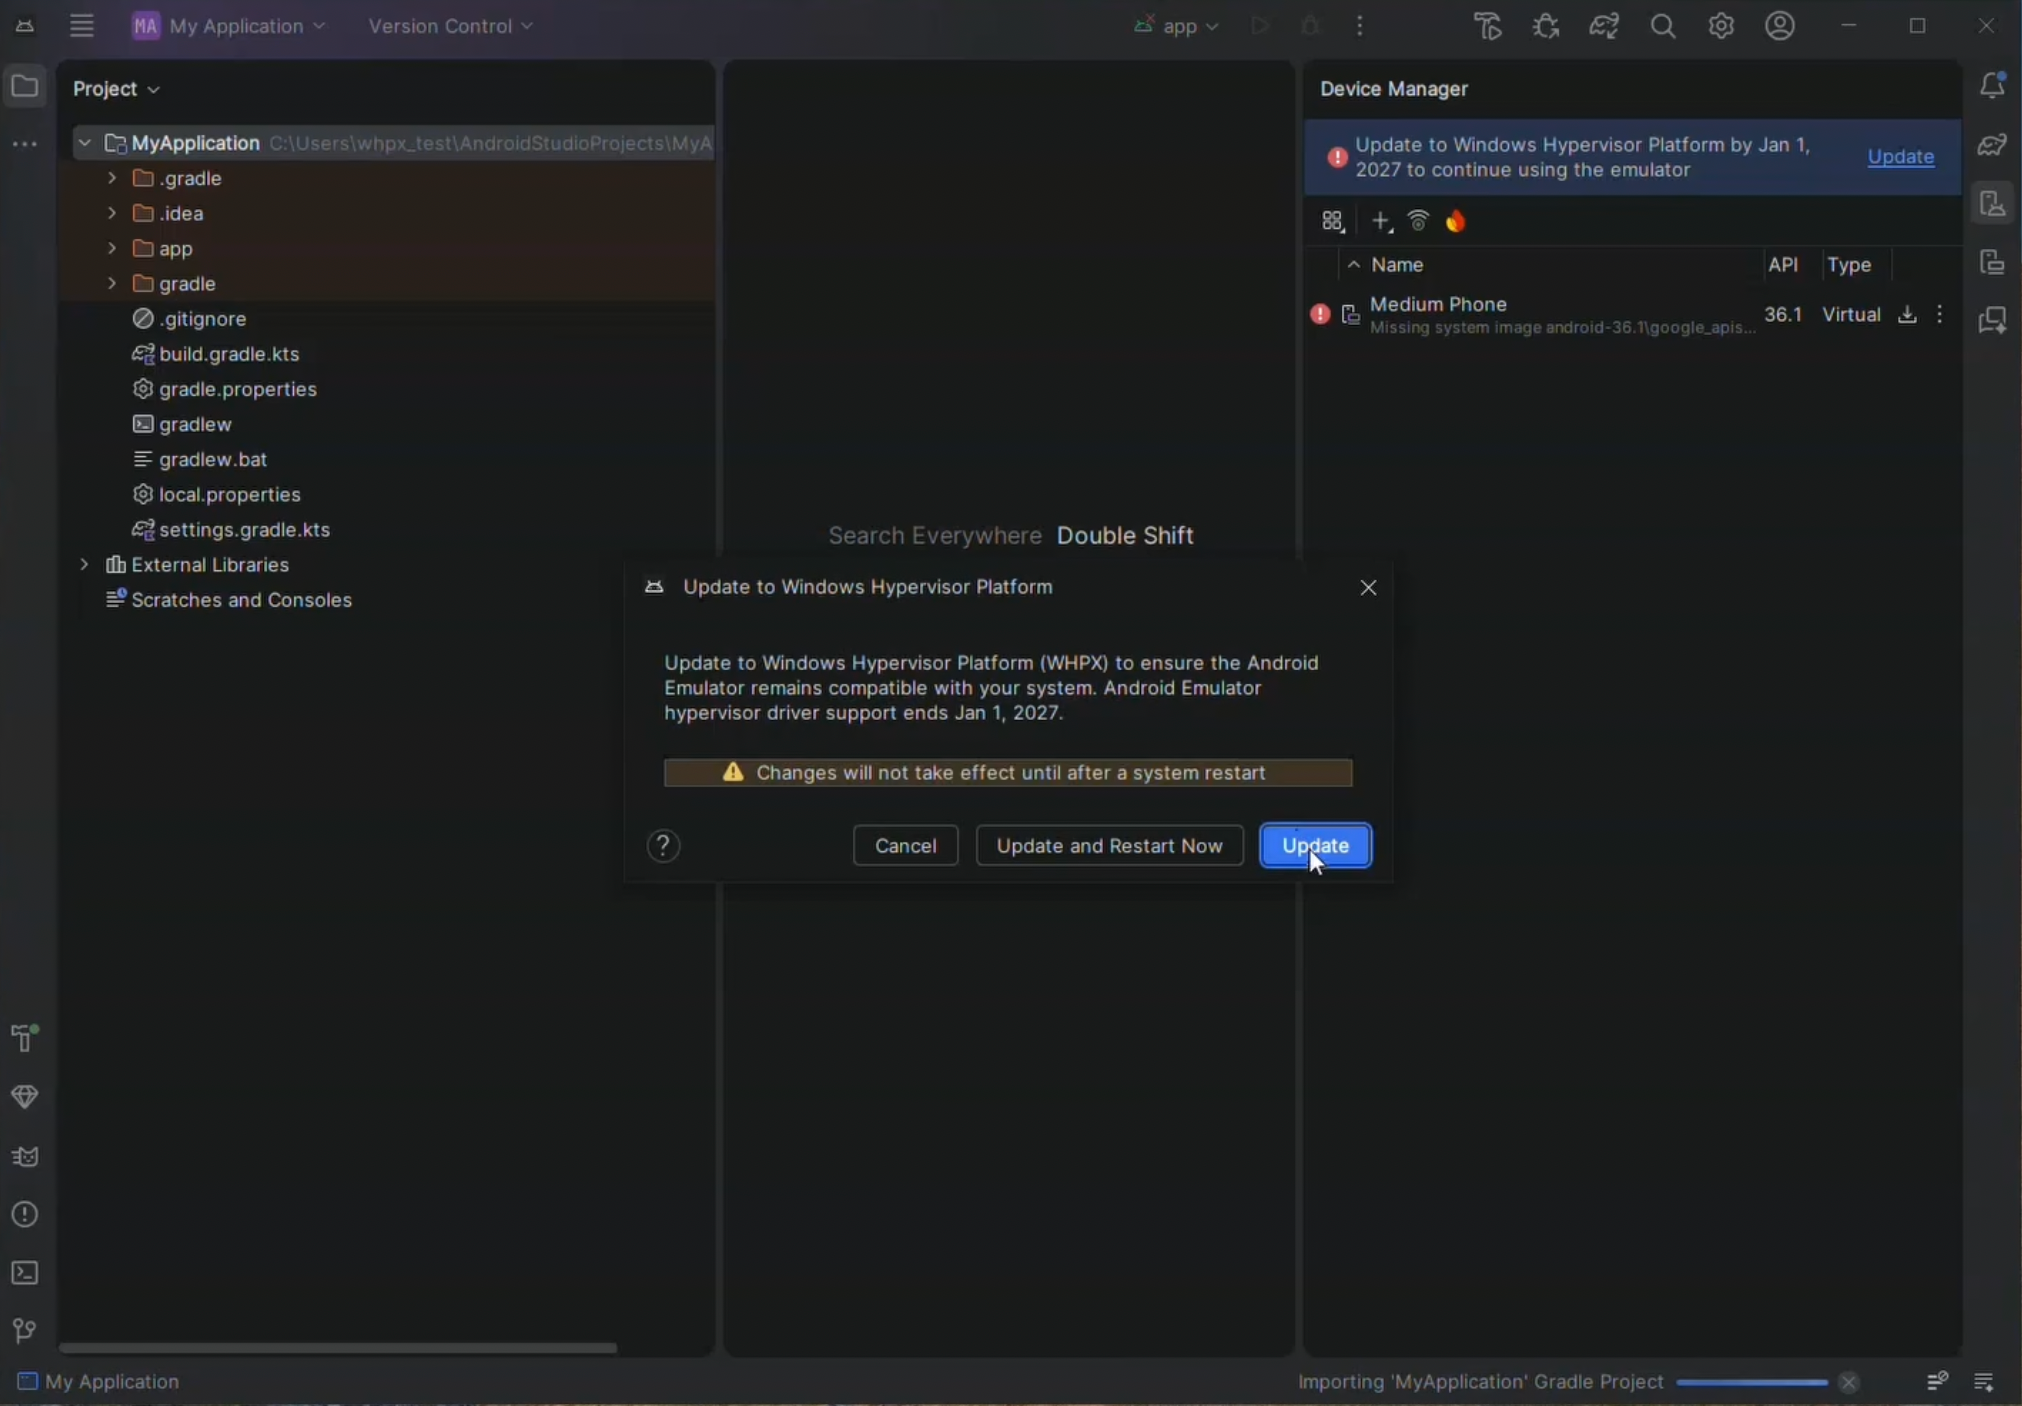The height and width of the screenshot is (1406, 2022).
Task: Open Search Everywhere magnifier icon
Action: [1662, 26]
